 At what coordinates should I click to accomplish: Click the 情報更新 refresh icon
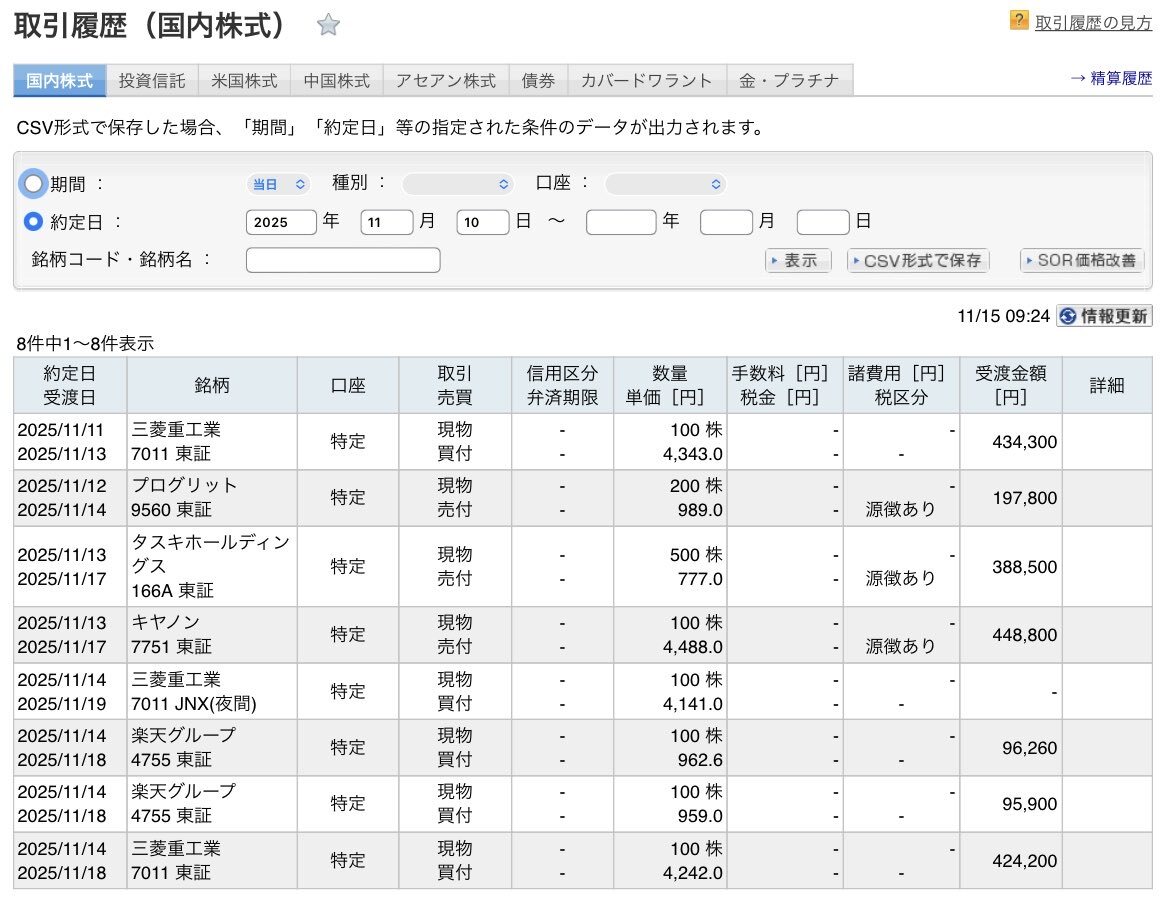(x=1067, y=316)
